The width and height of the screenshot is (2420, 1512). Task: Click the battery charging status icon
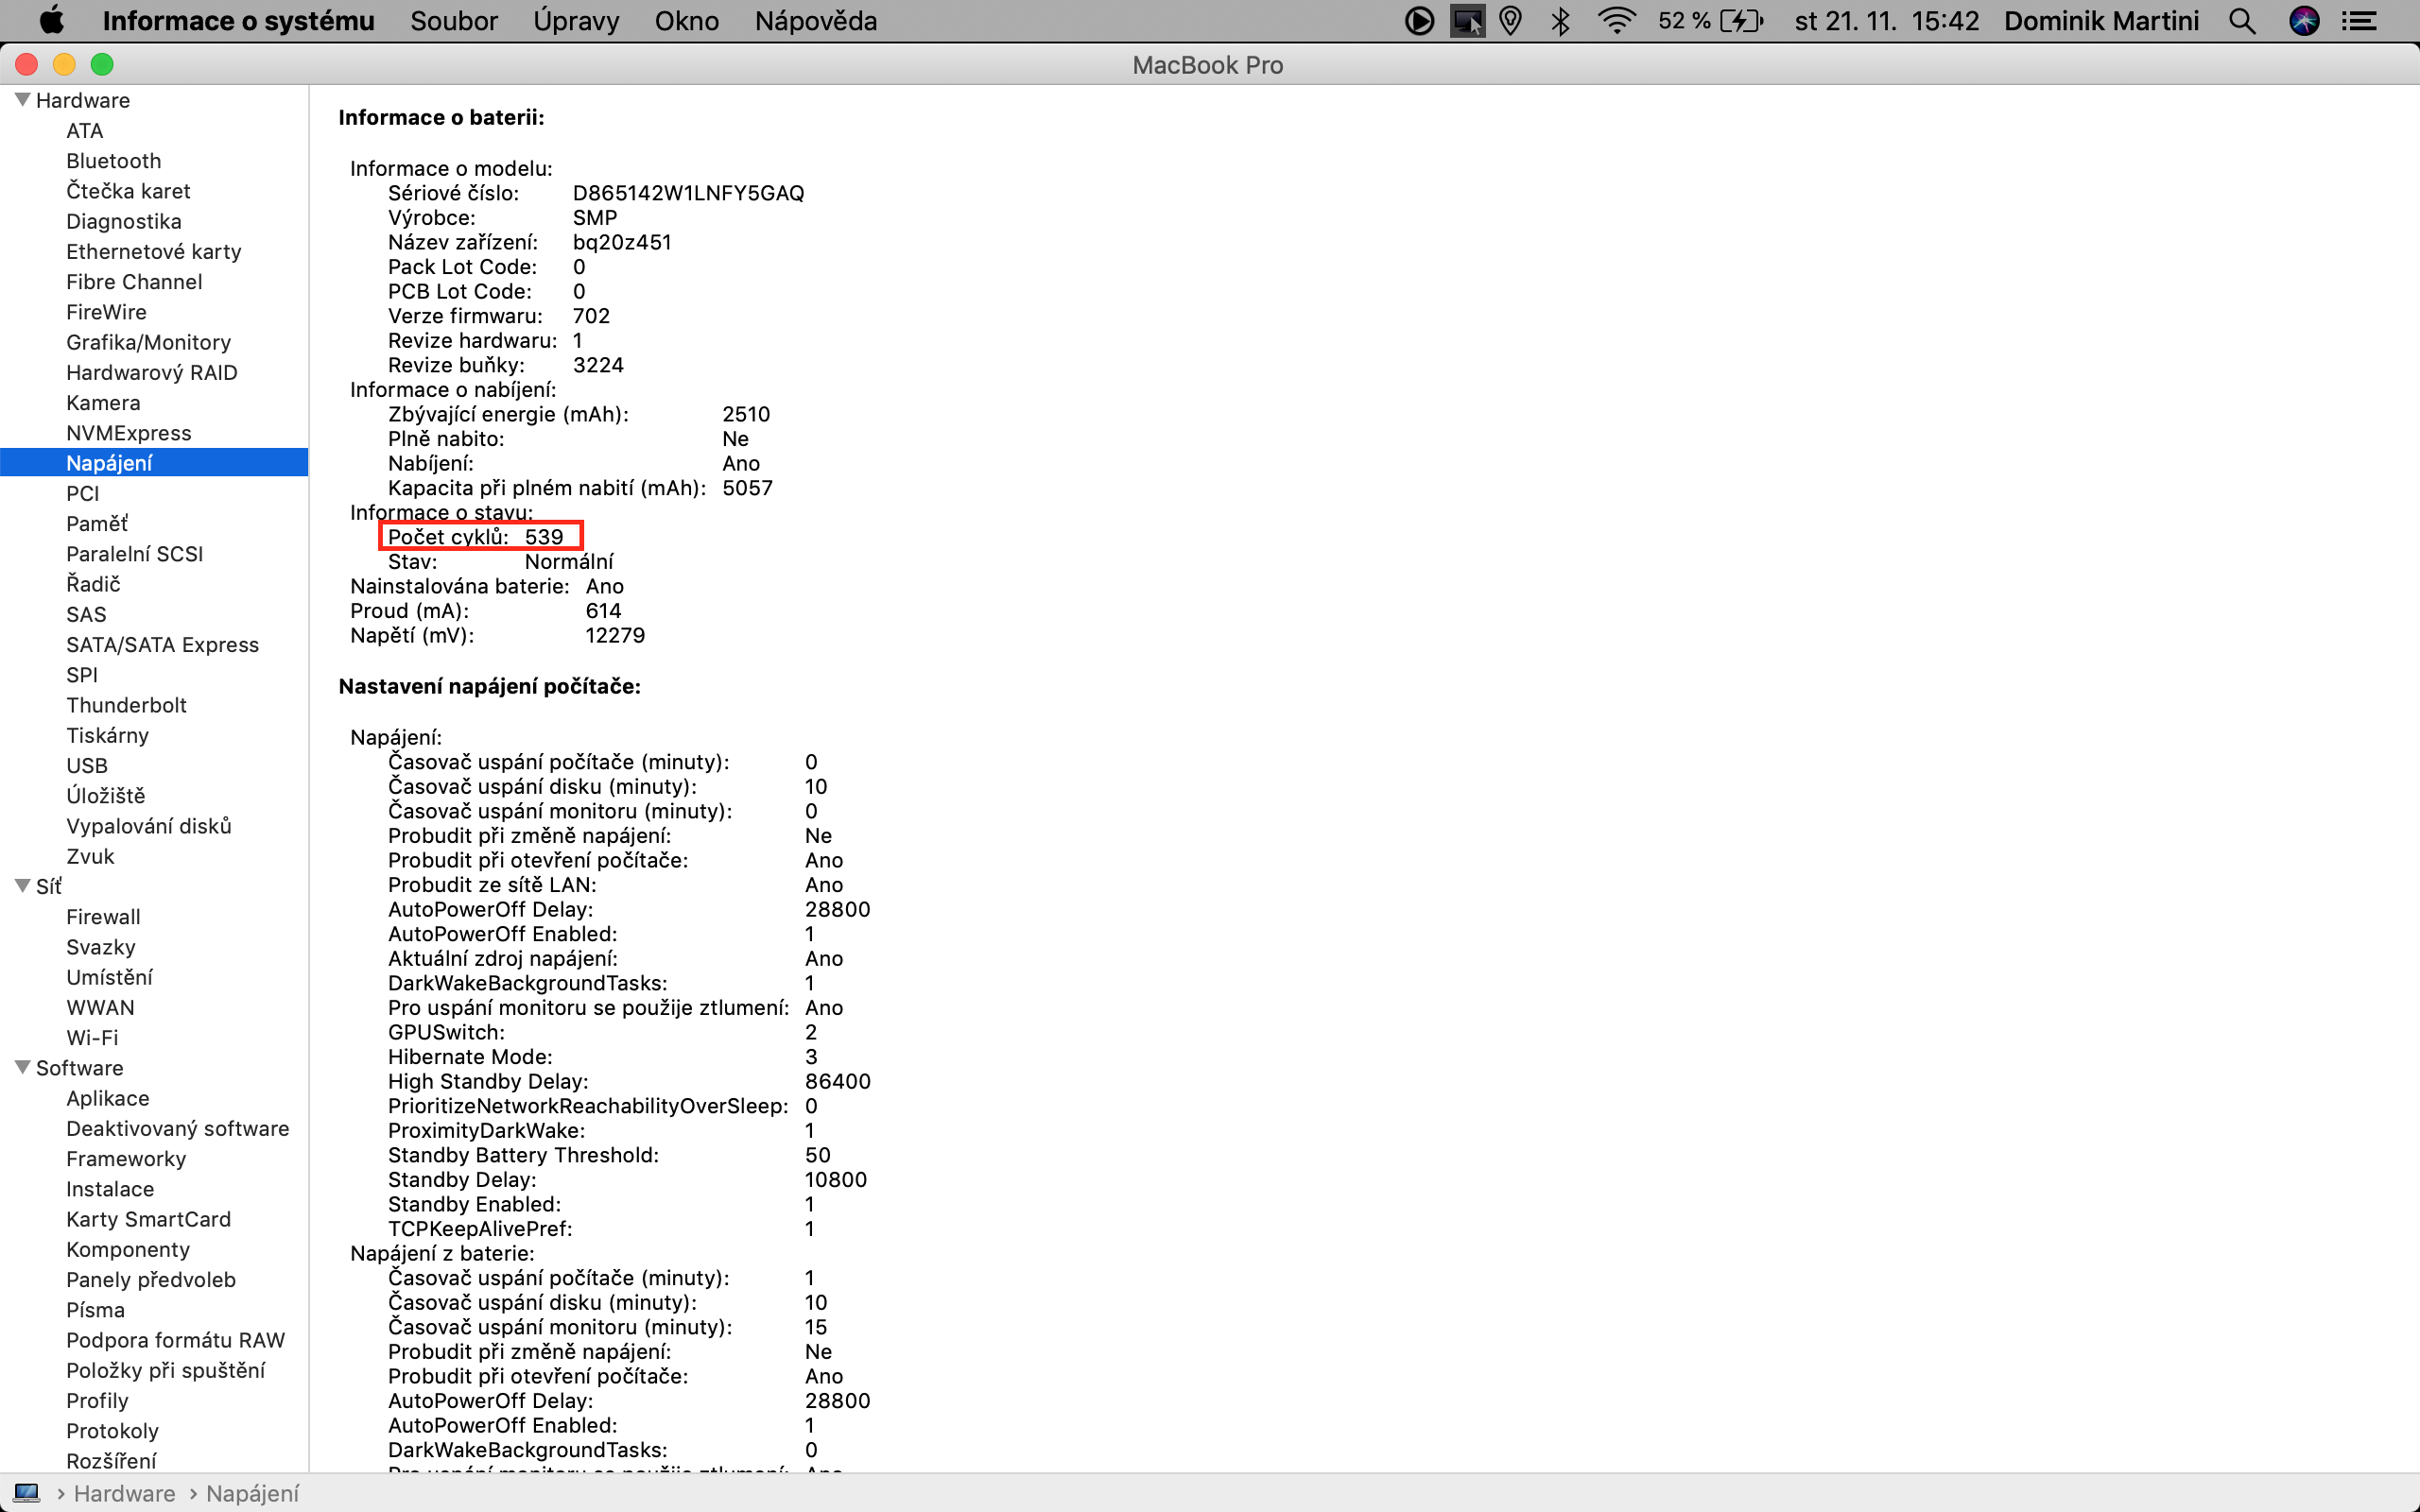[x=1741, y=21]
